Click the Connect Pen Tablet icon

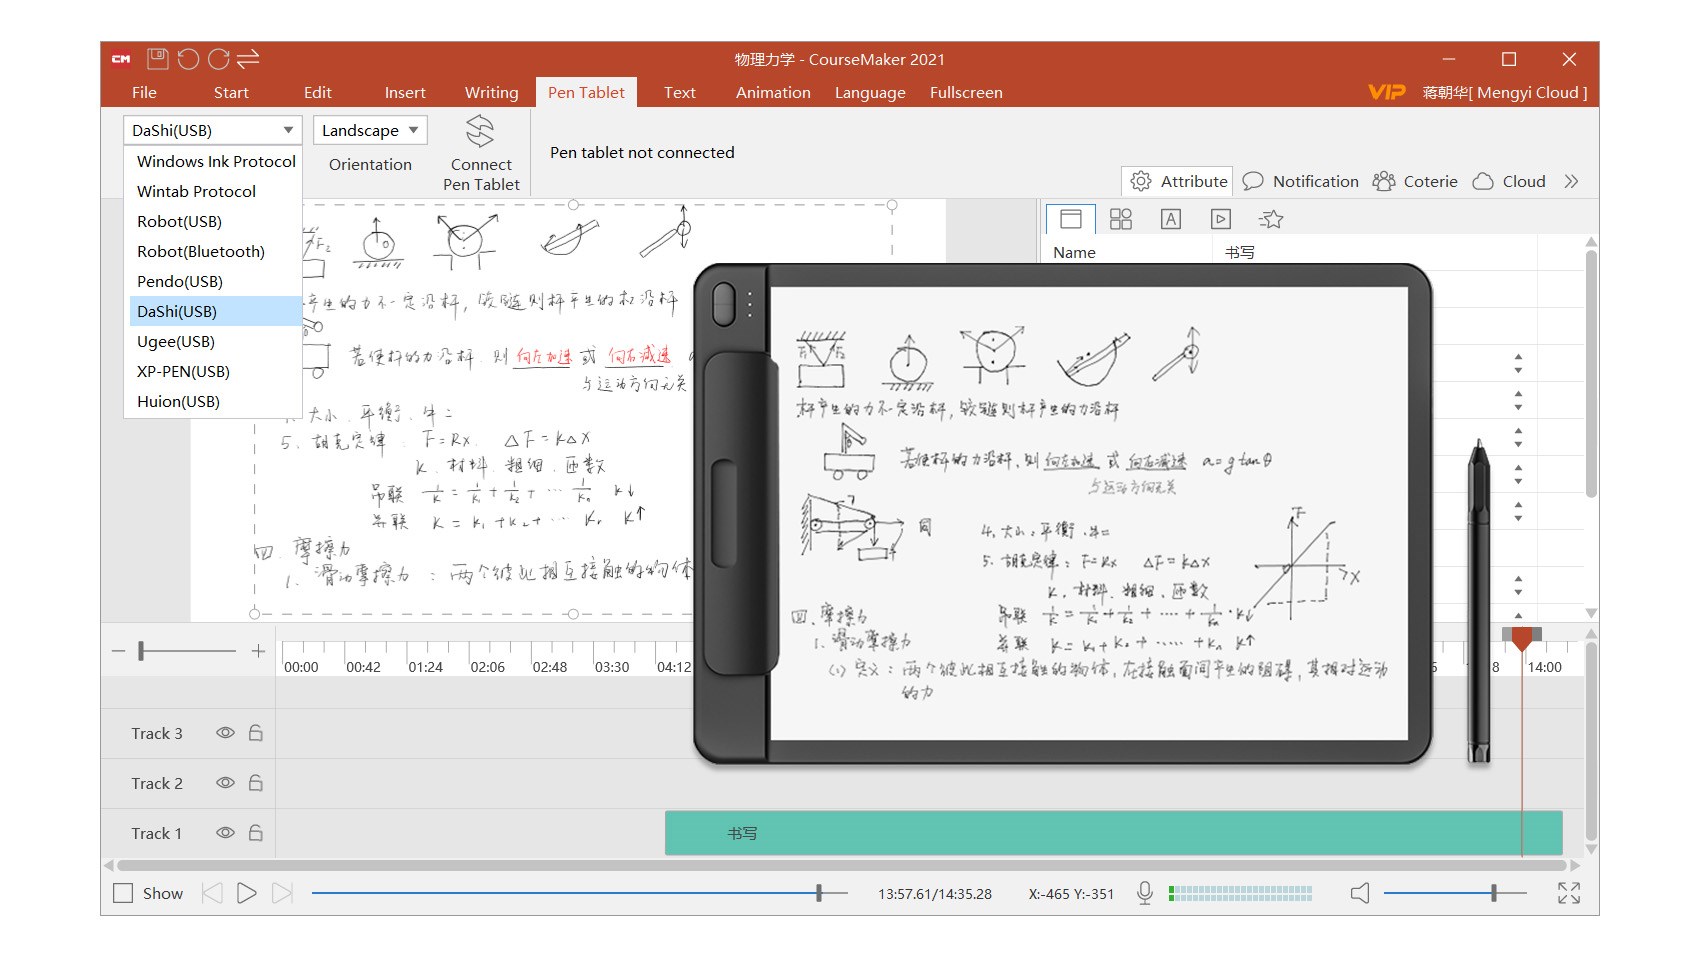click(x=480, y=131)
